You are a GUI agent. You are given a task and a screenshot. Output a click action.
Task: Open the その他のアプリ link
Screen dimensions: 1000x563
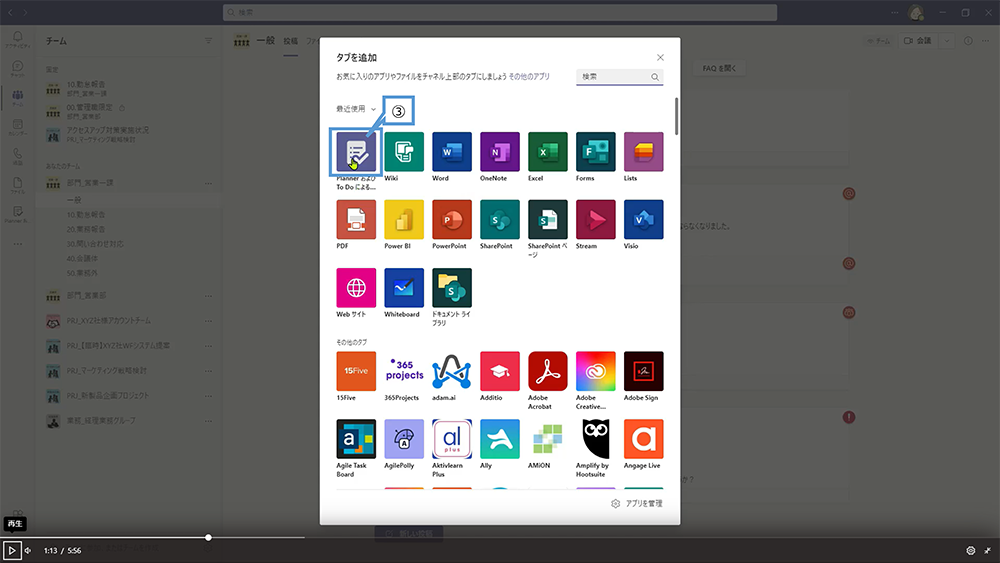(x=529, y=77)
